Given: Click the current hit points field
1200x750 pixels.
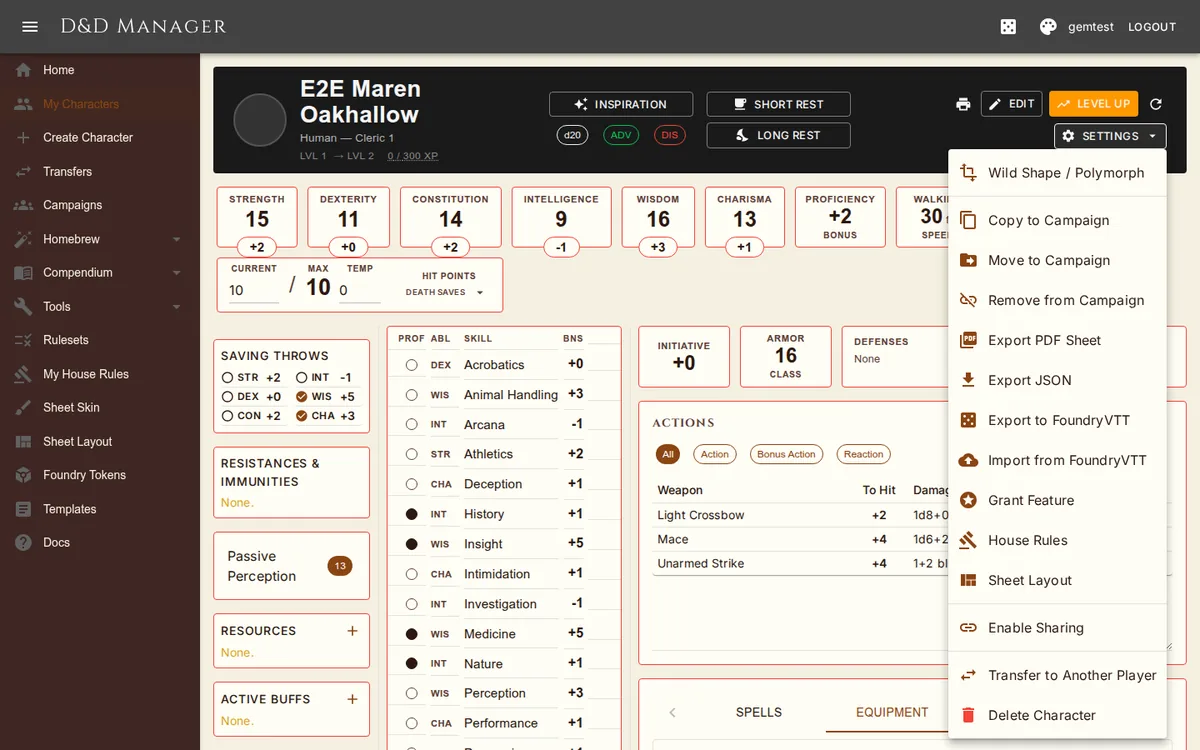Looking at the screenshot, I should (253, 291).
